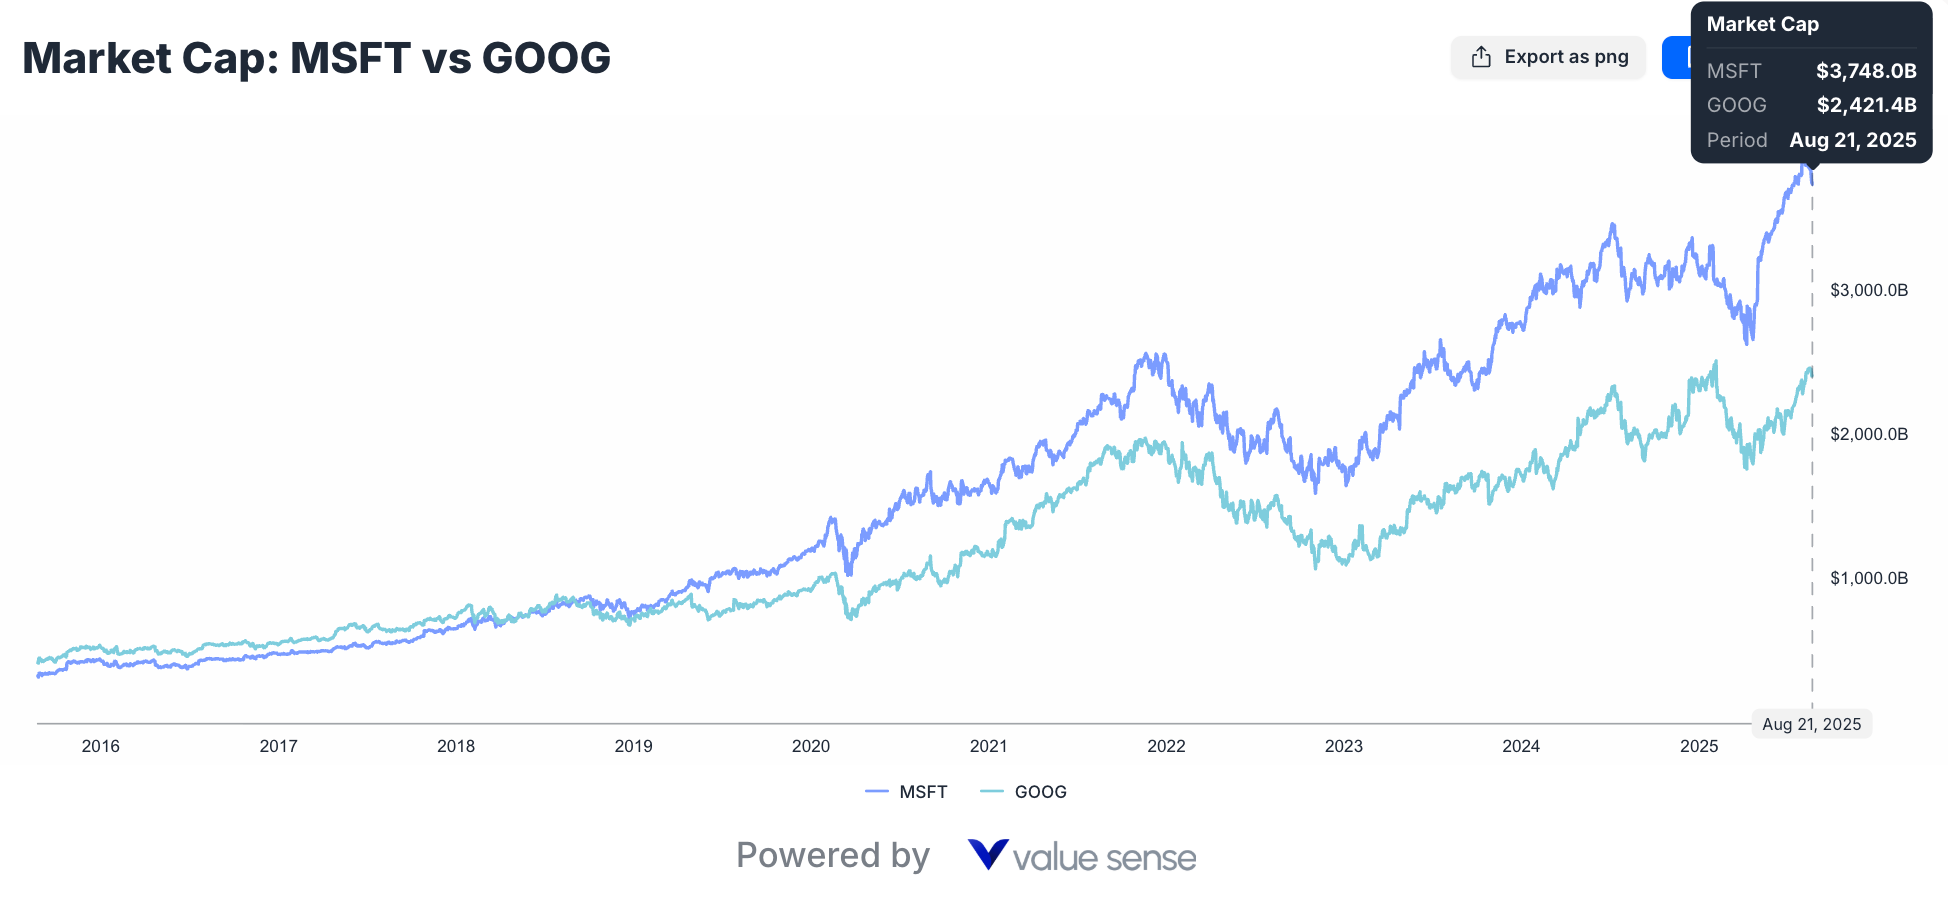Screen dimensions: 1948x904
Task: Open the Period value Aug 21, 2025
Action: point(1853,140)
